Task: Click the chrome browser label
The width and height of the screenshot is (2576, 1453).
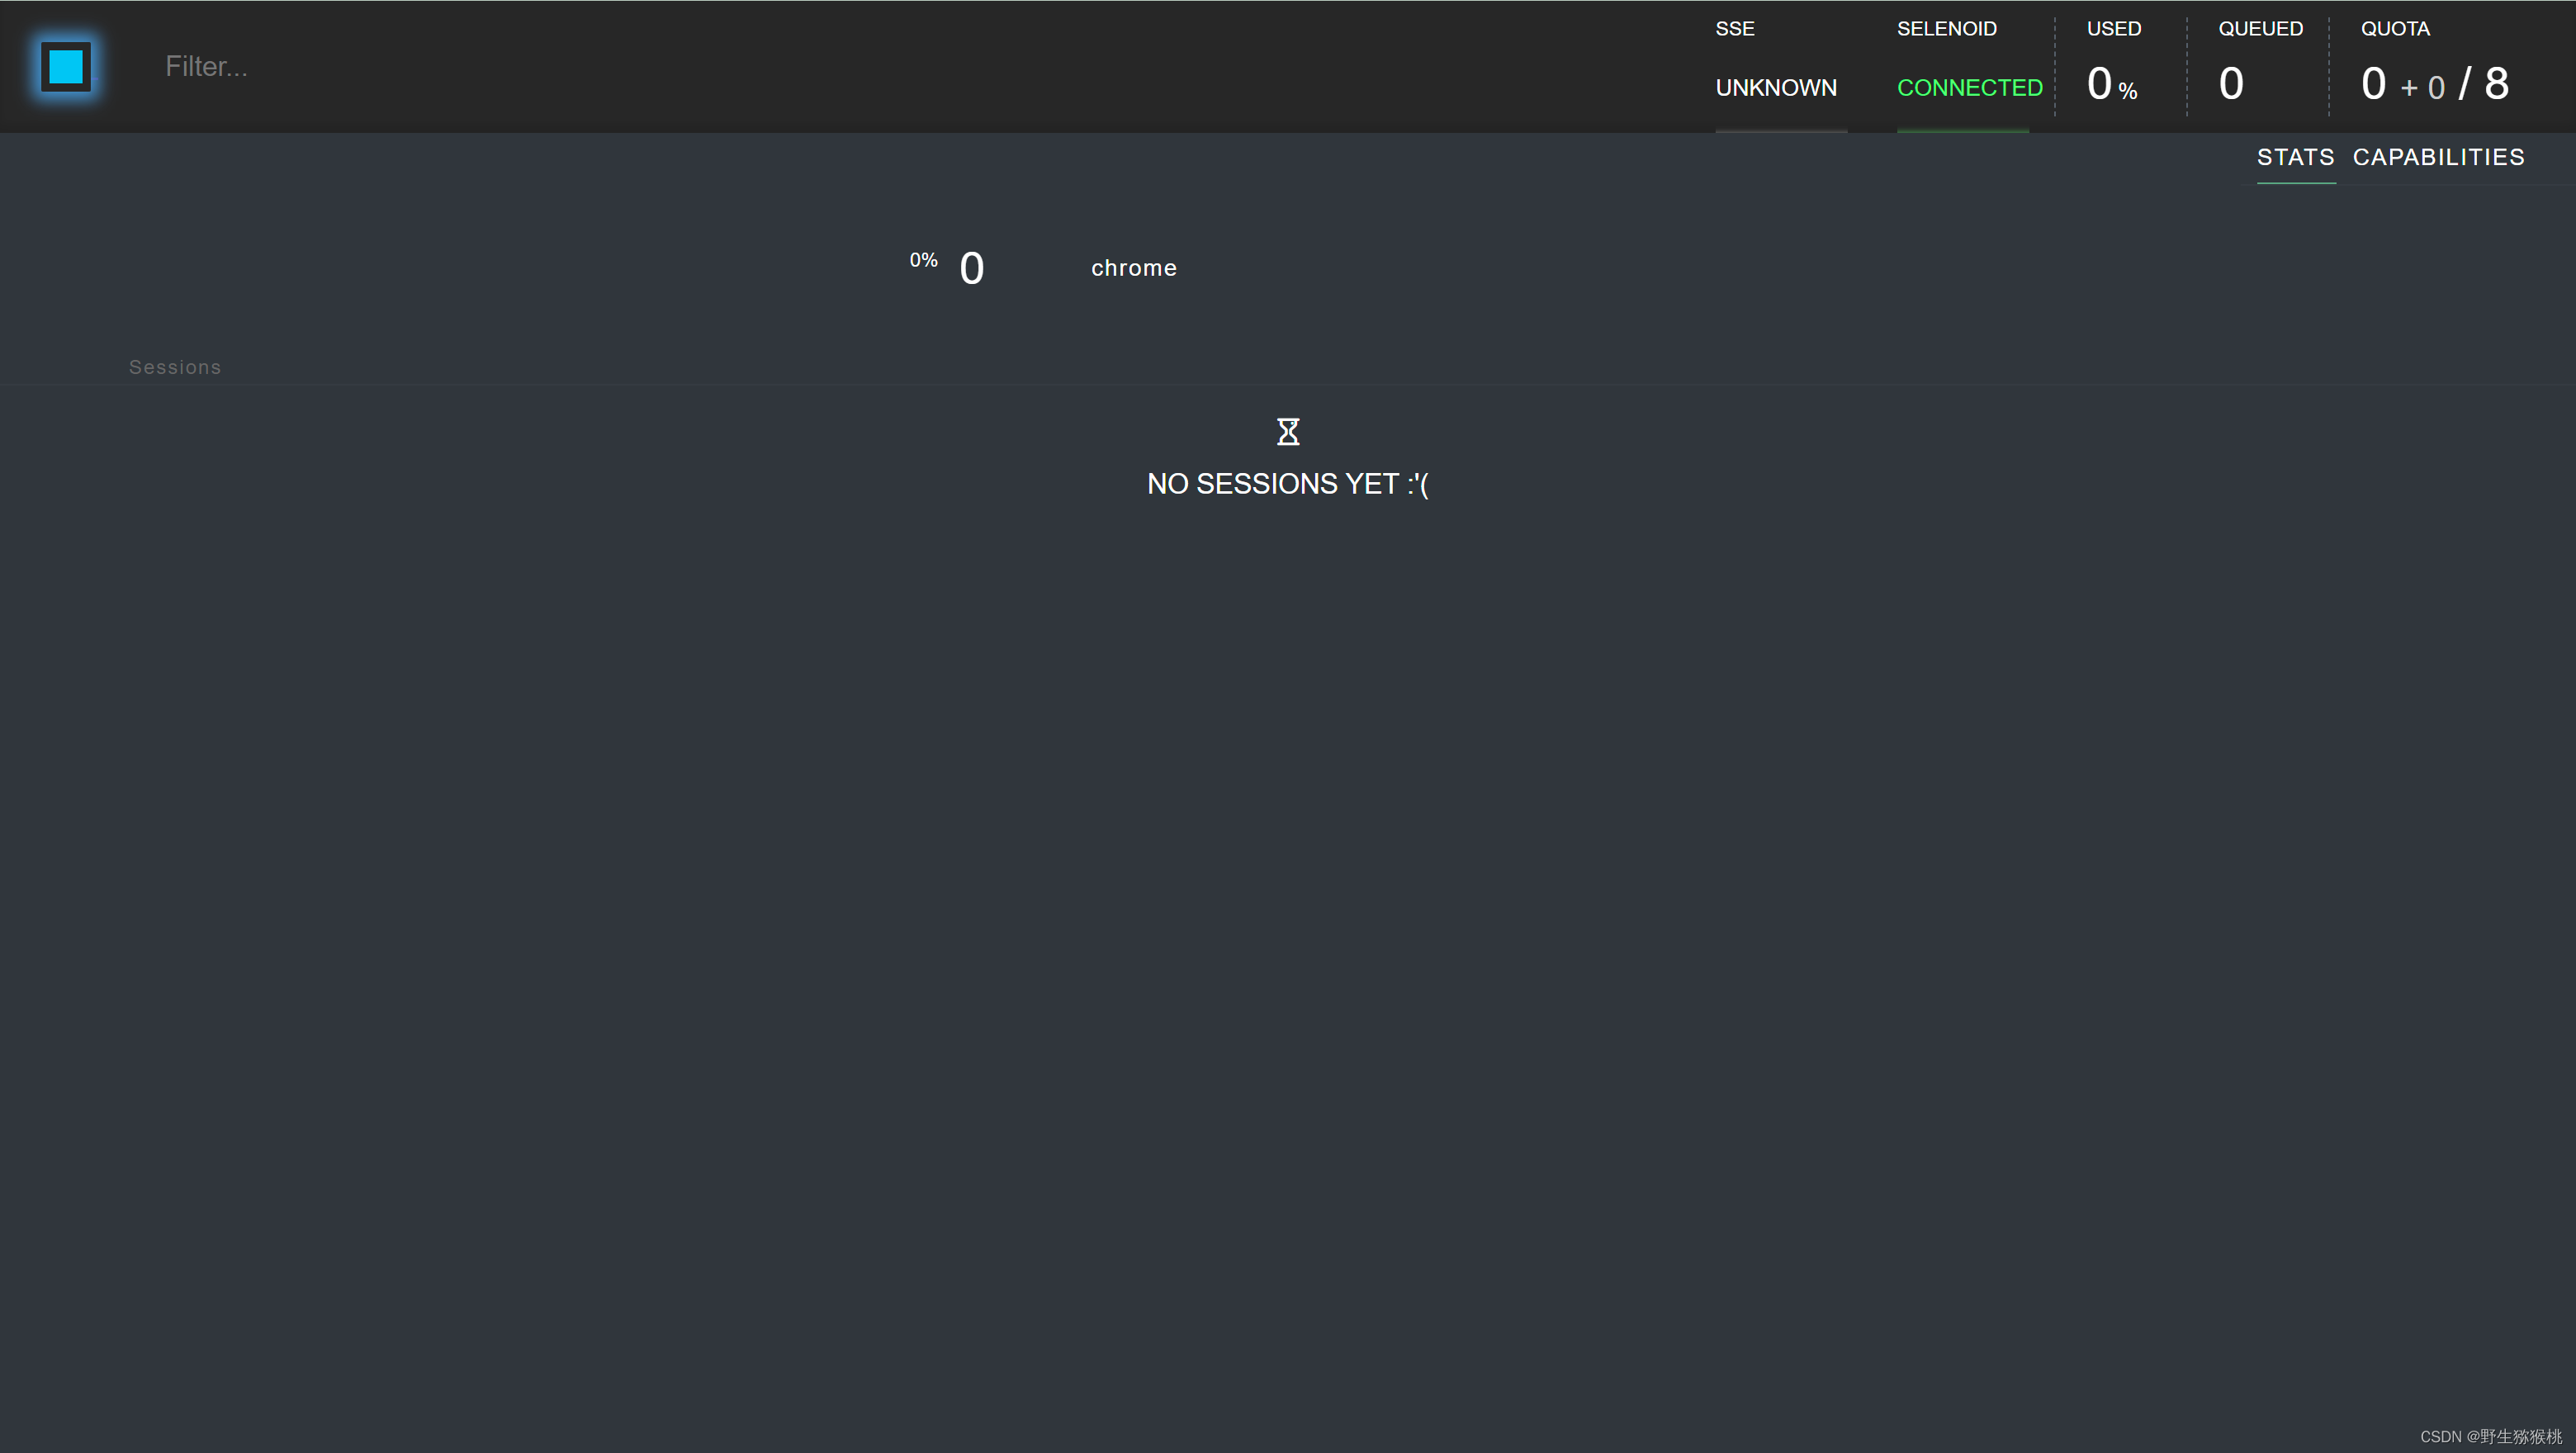Action: pyautogui.click(x=1133, y=268)
